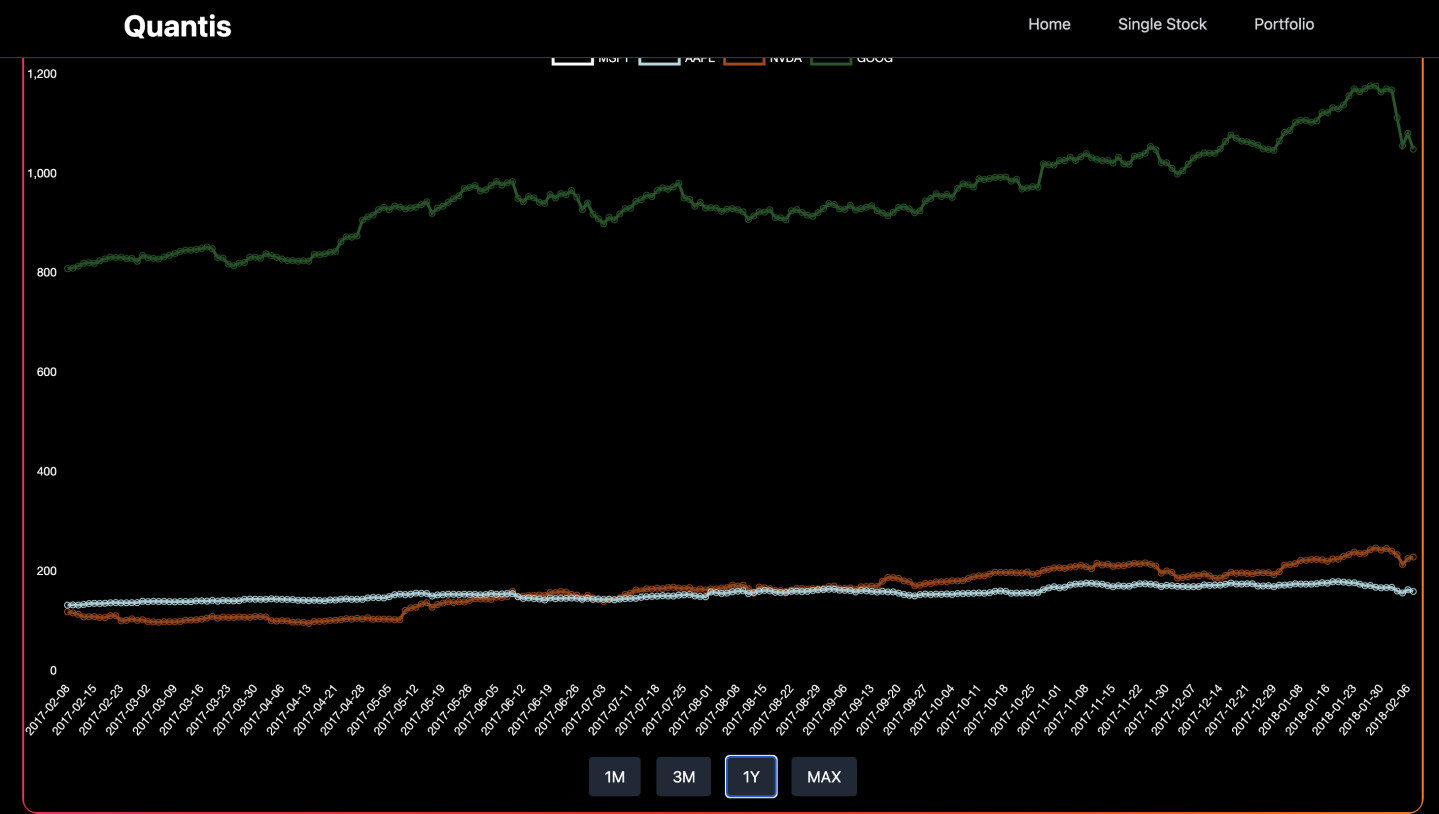Click the 200 y-axis label

tap(47, 571)
